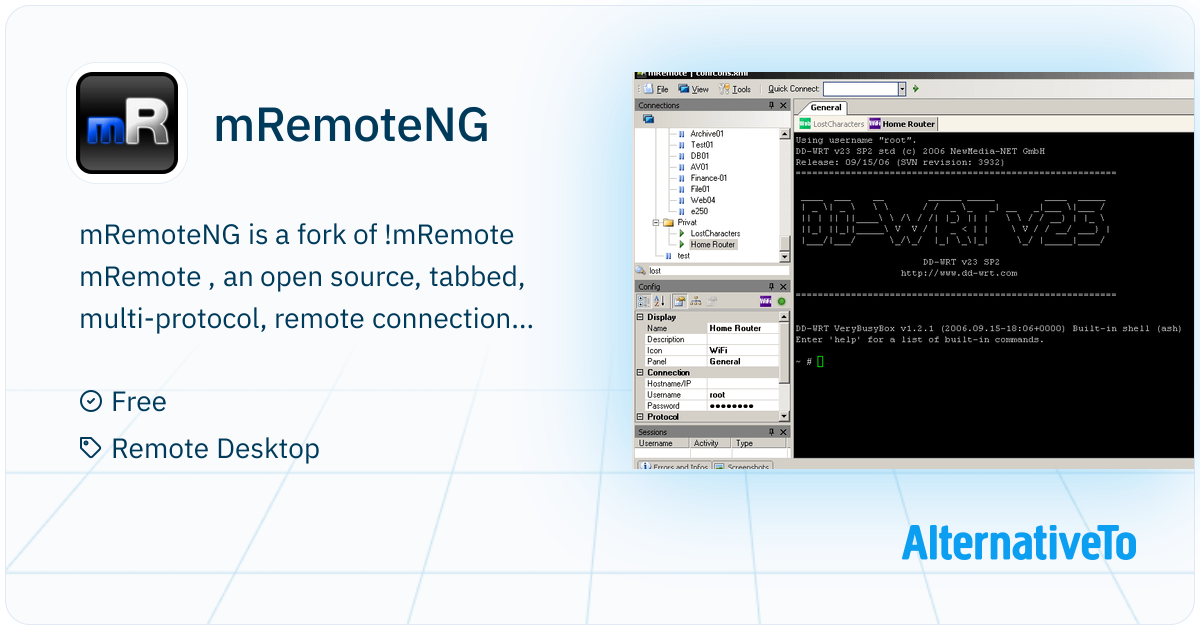
Task: Click the connections tree scroll-up arrow
Action: (784, 134)
